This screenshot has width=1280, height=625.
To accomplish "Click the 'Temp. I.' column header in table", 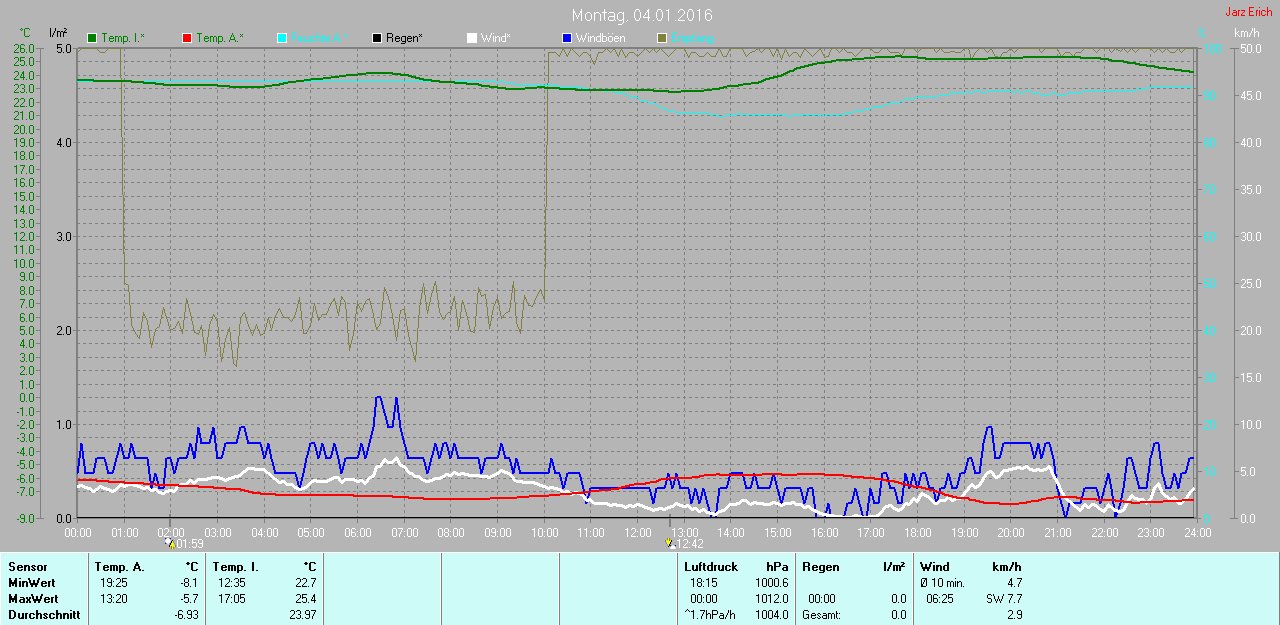I will pyautogui.click(x=235, y=567).
